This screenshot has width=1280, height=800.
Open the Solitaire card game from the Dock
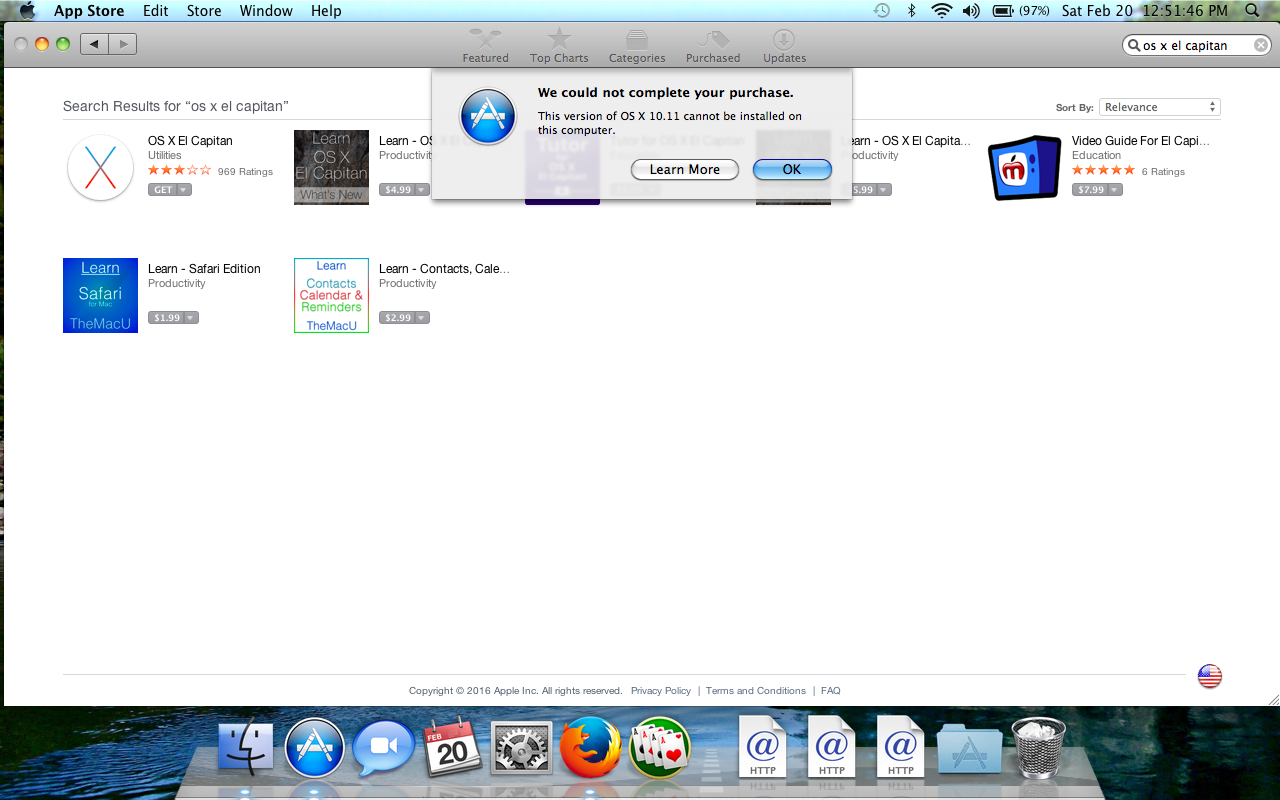[x=660, y=748]
